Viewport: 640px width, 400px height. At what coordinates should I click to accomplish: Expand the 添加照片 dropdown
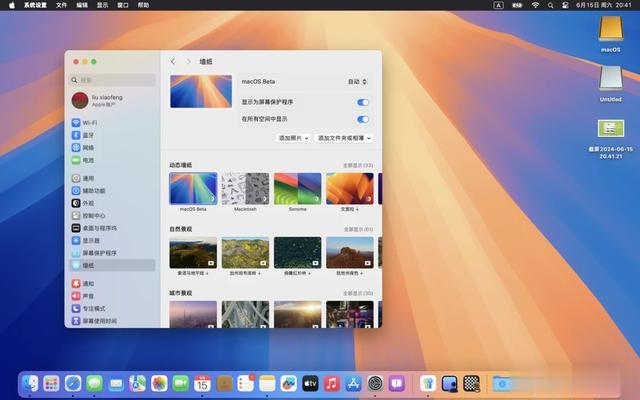[293, 138]
